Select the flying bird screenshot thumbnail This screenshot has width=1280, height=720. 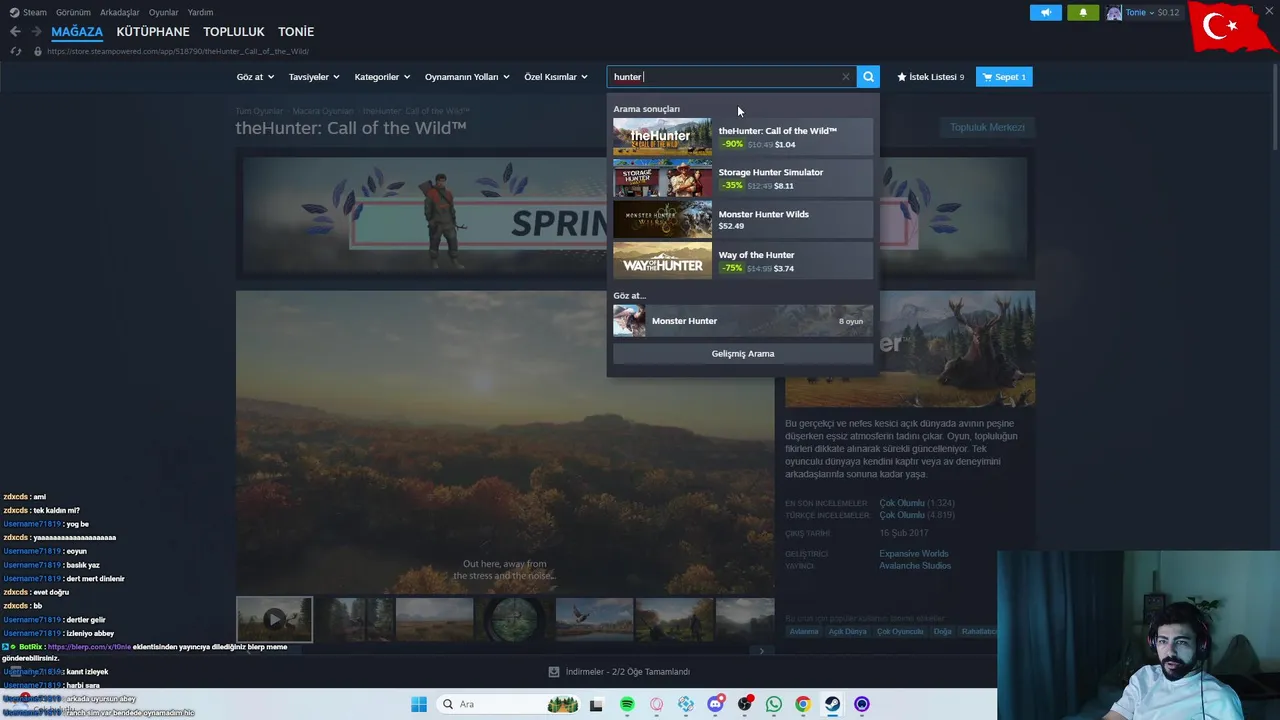click(594, 619)
